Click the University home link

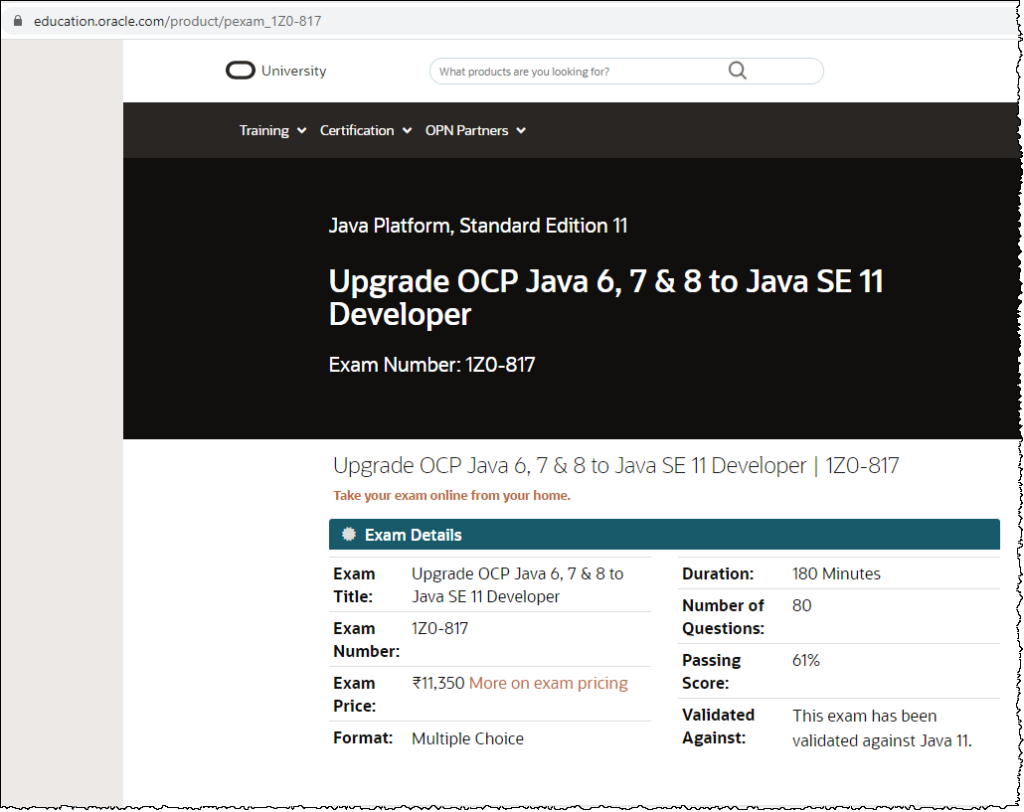pos(293,71)
